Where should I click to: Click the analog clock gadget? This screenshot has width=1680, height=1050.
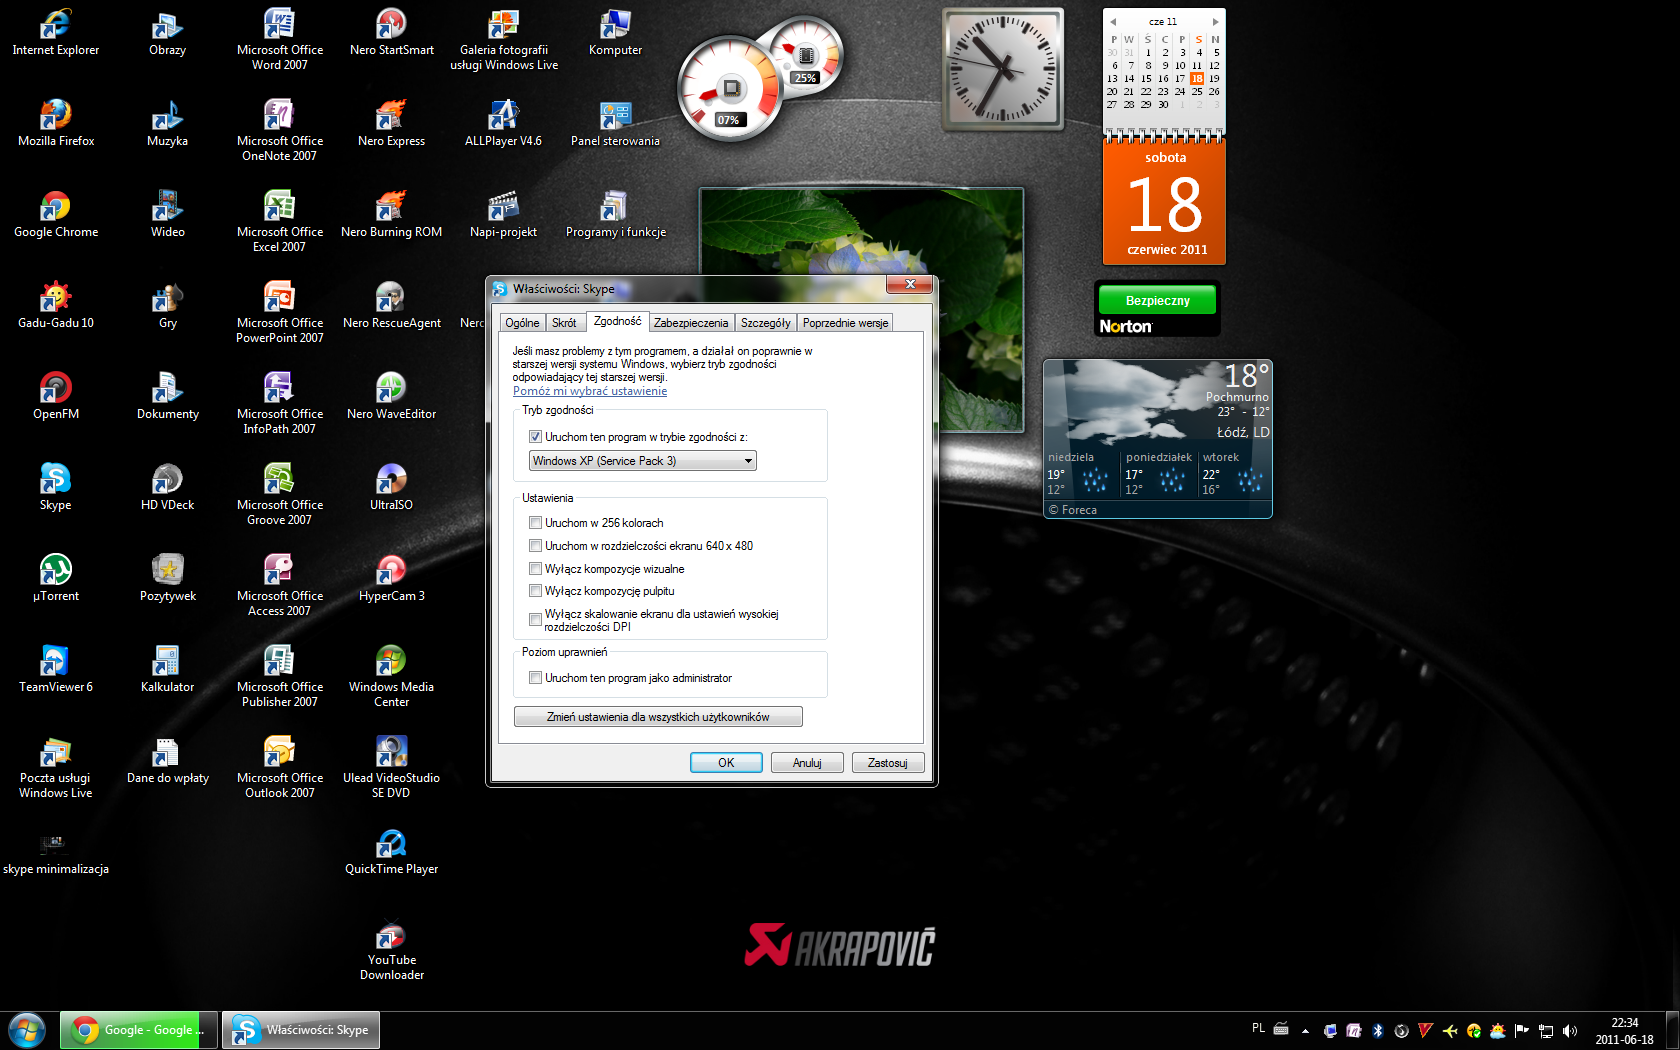(1003, 68)
